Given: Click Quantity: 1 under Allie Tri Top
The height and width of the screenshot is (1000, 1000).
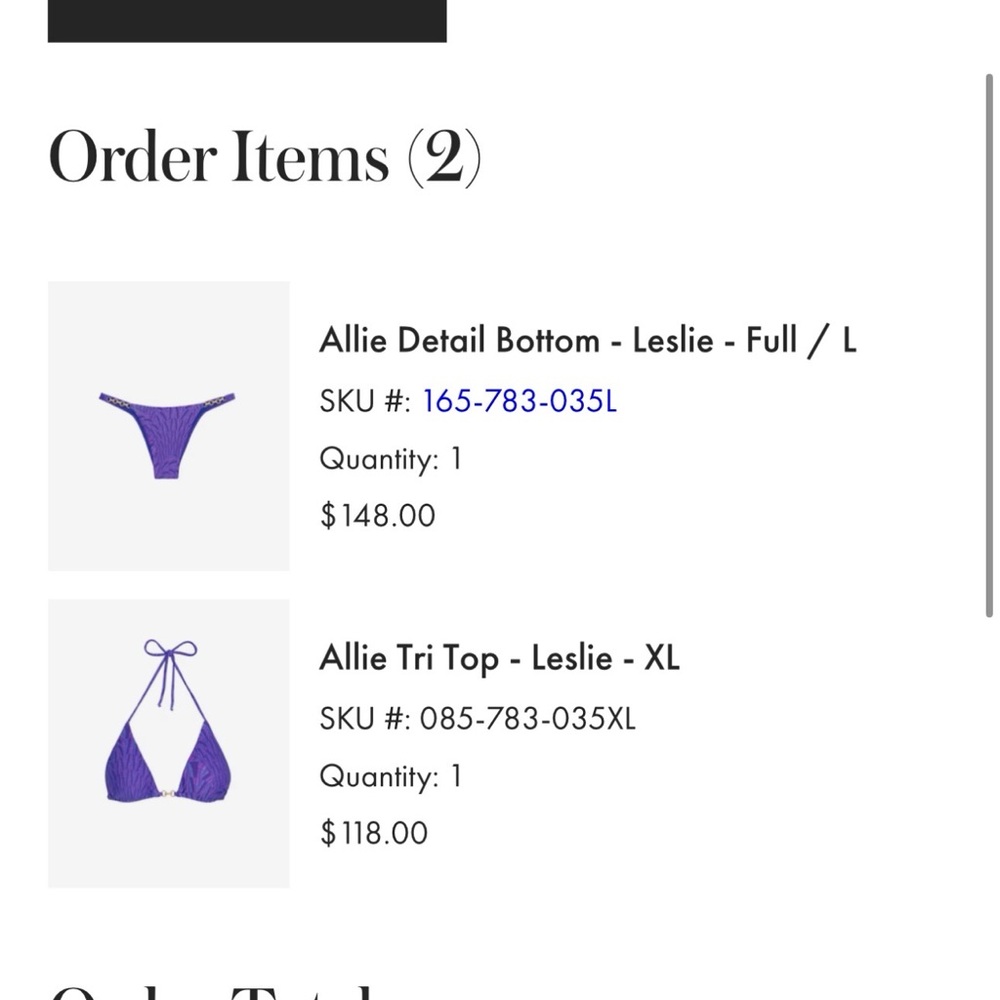Looking at the screenshot, I should (390, 776).
